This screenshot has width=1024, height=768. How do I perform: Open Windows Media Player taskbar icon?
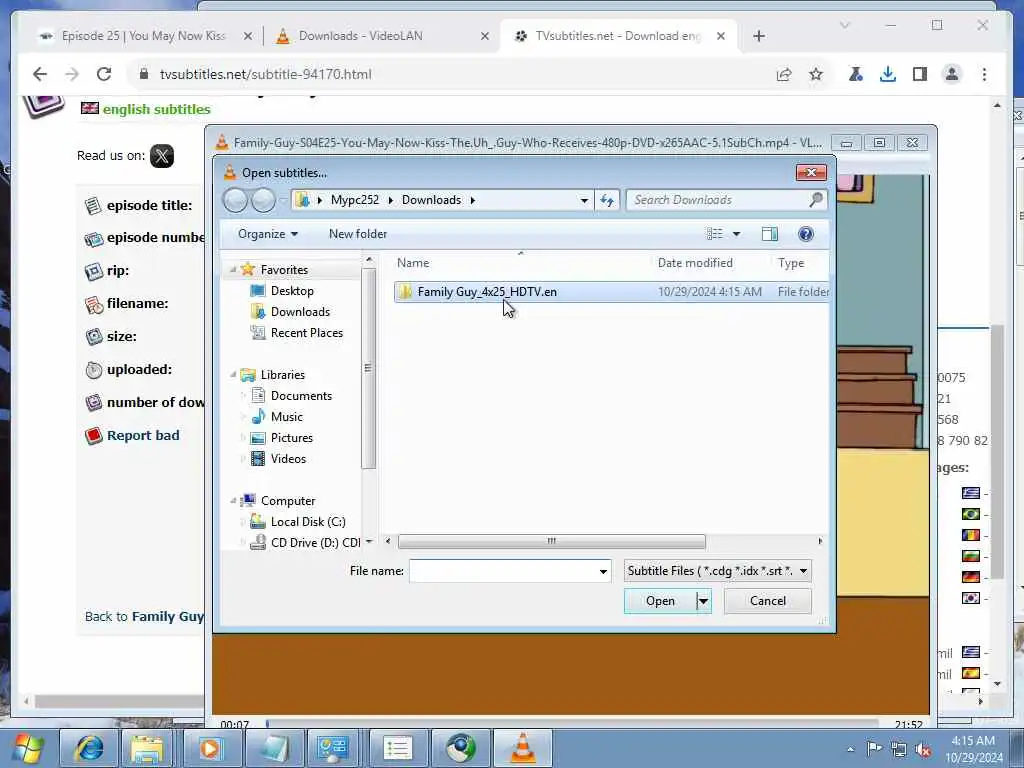210,748
